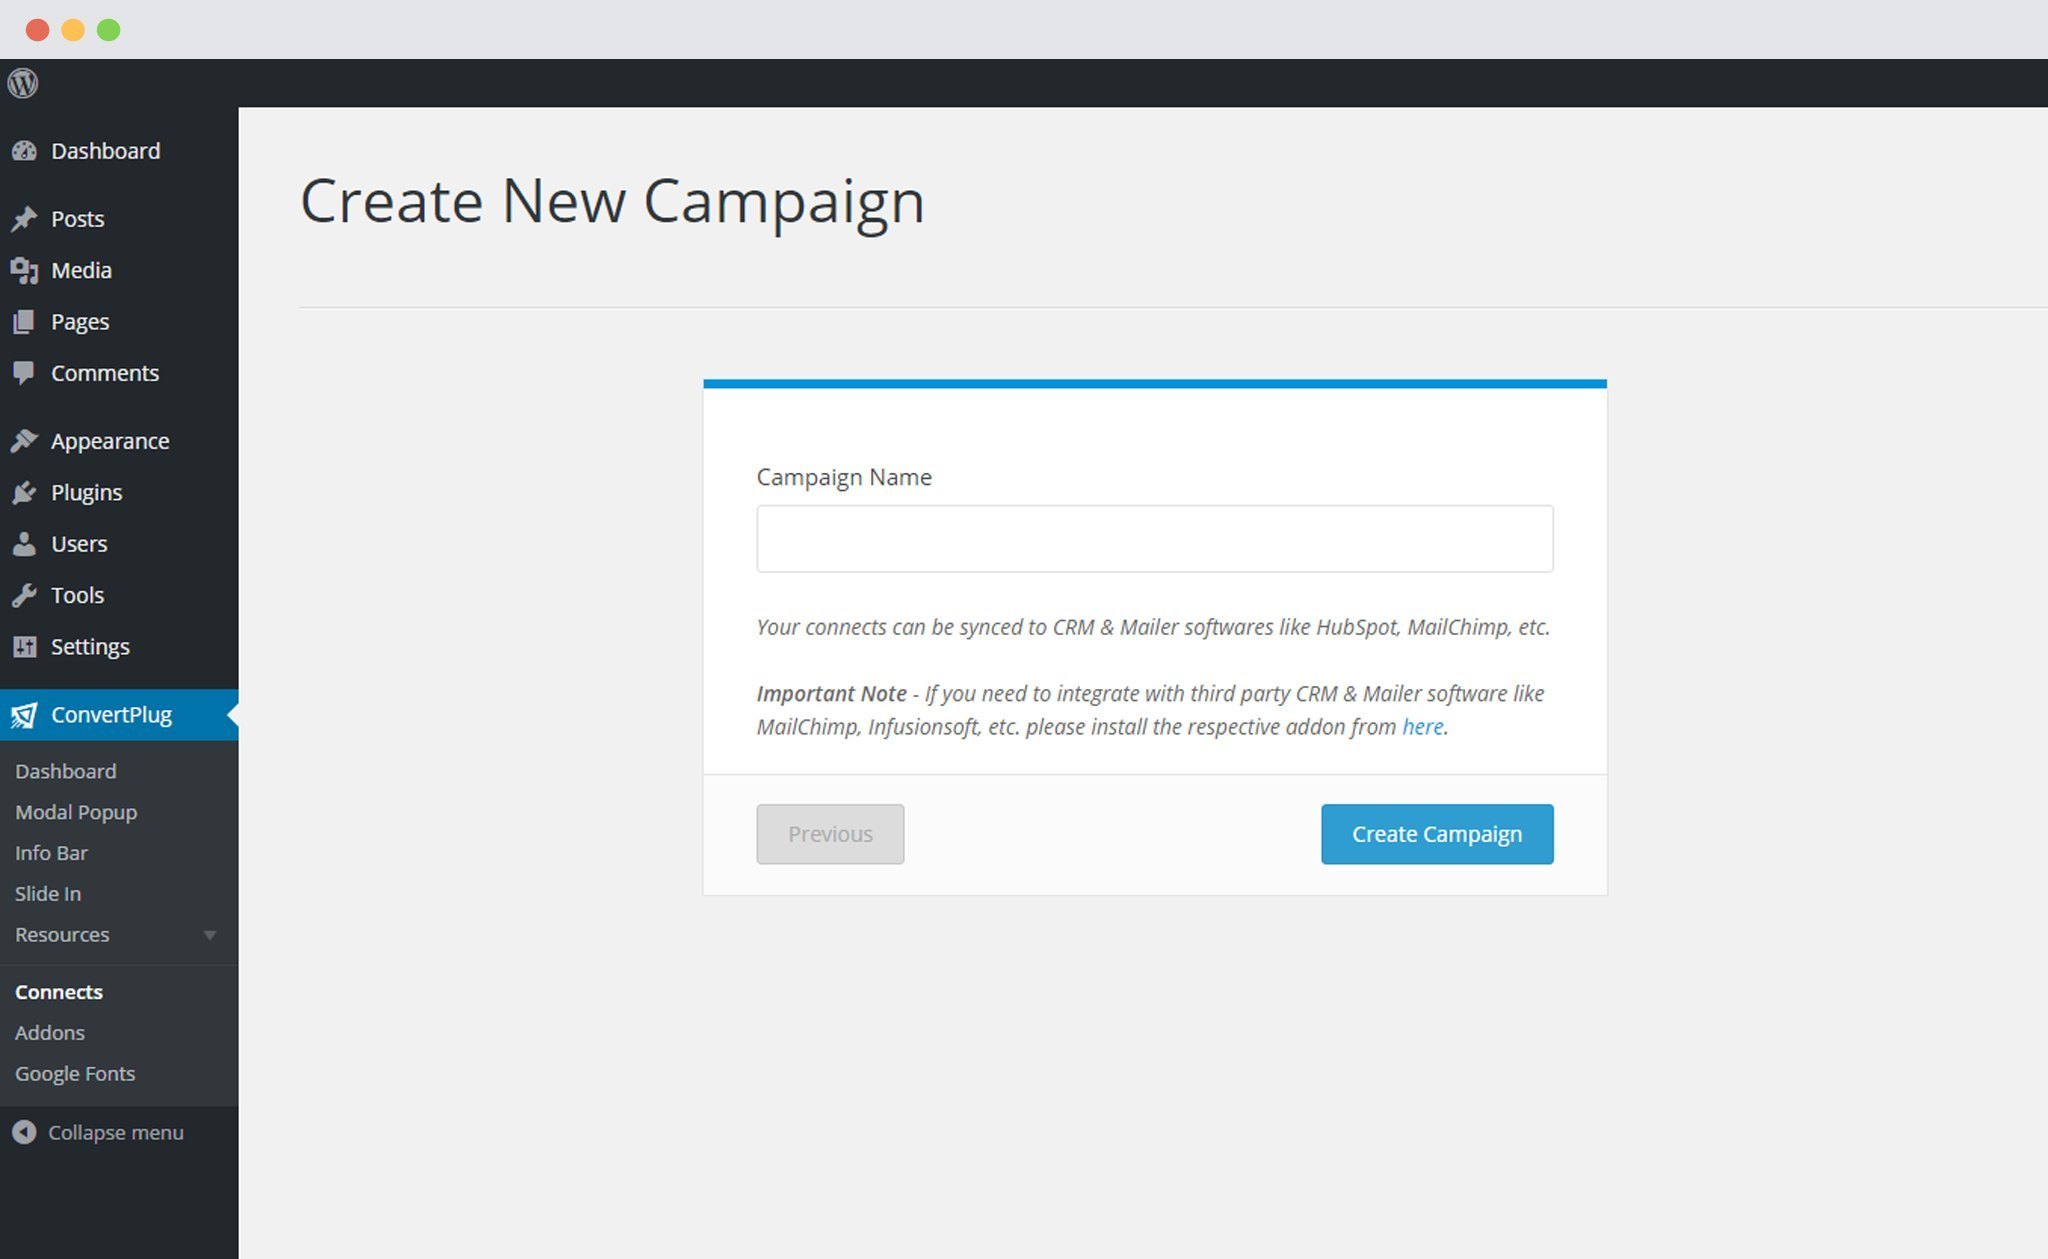Select Google Fonts in the sidebar
This screenshot has height=1259, width=2048.
click(75, 1073)
